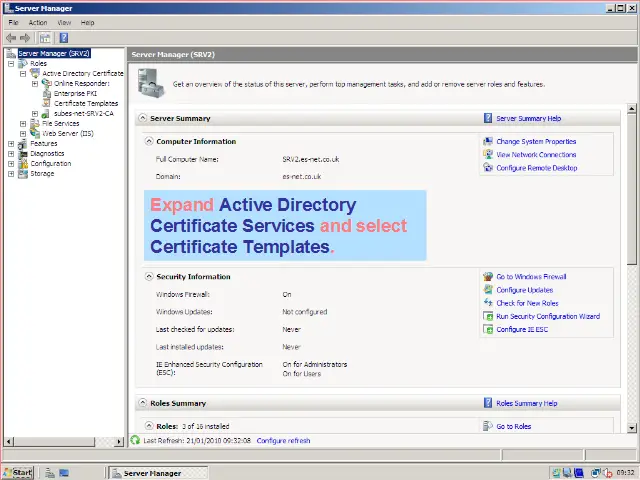Open the File menu
640x480 pixels.
[x=13, y=22]
